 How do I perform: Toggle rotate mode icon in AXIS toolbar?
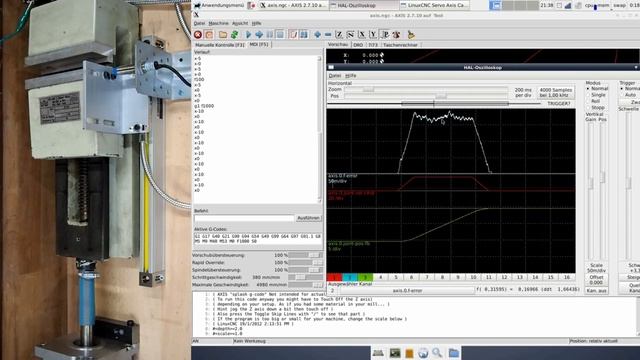click(396, 35)
